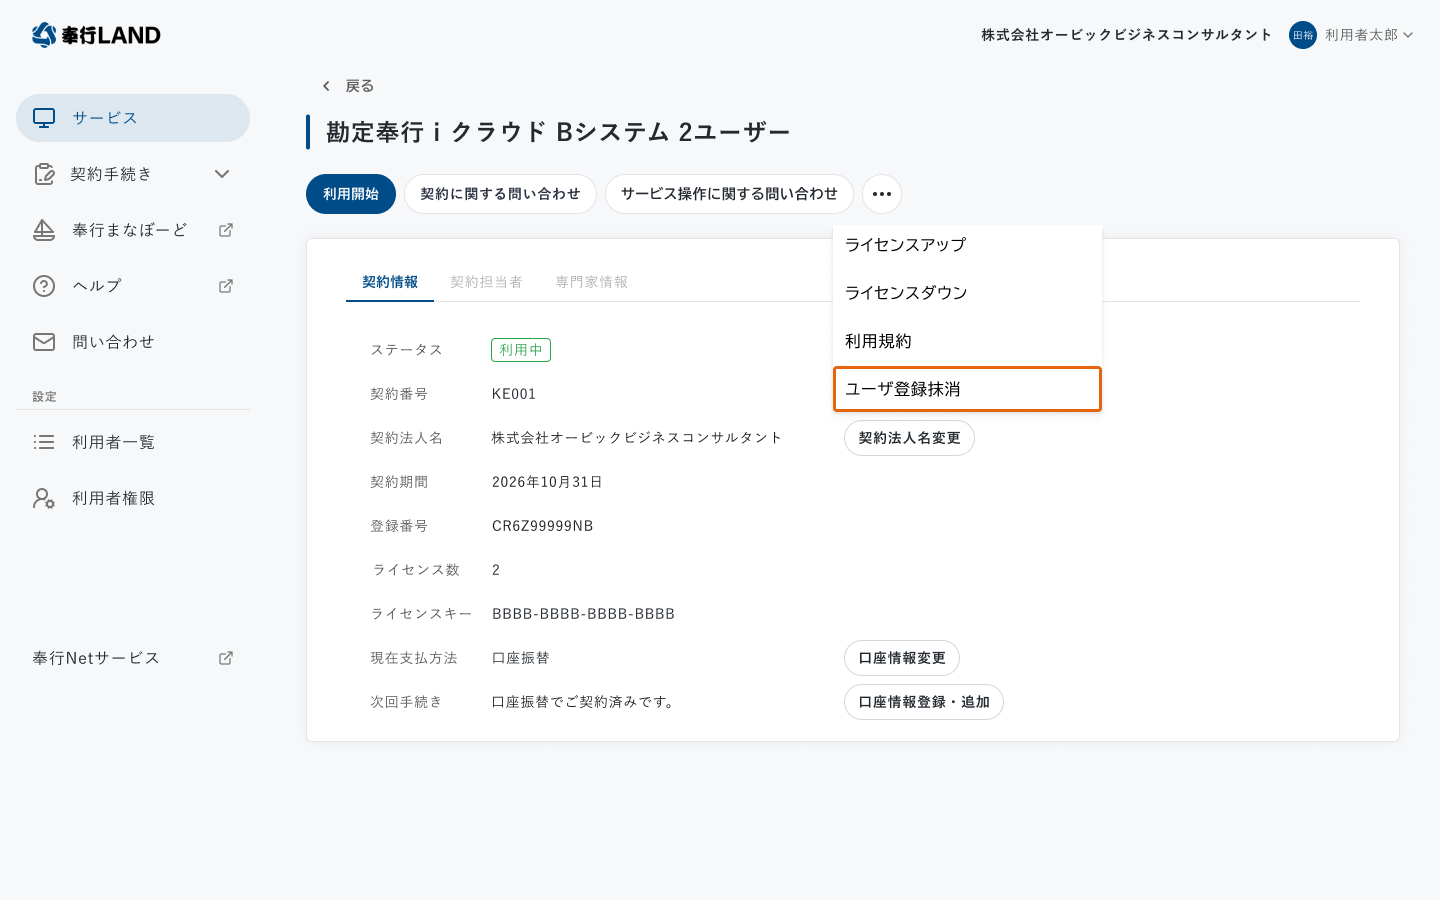Open 奉行Netサービス external link icon
The width and height of the screenshot is (1440, 900).
point(225,657)
